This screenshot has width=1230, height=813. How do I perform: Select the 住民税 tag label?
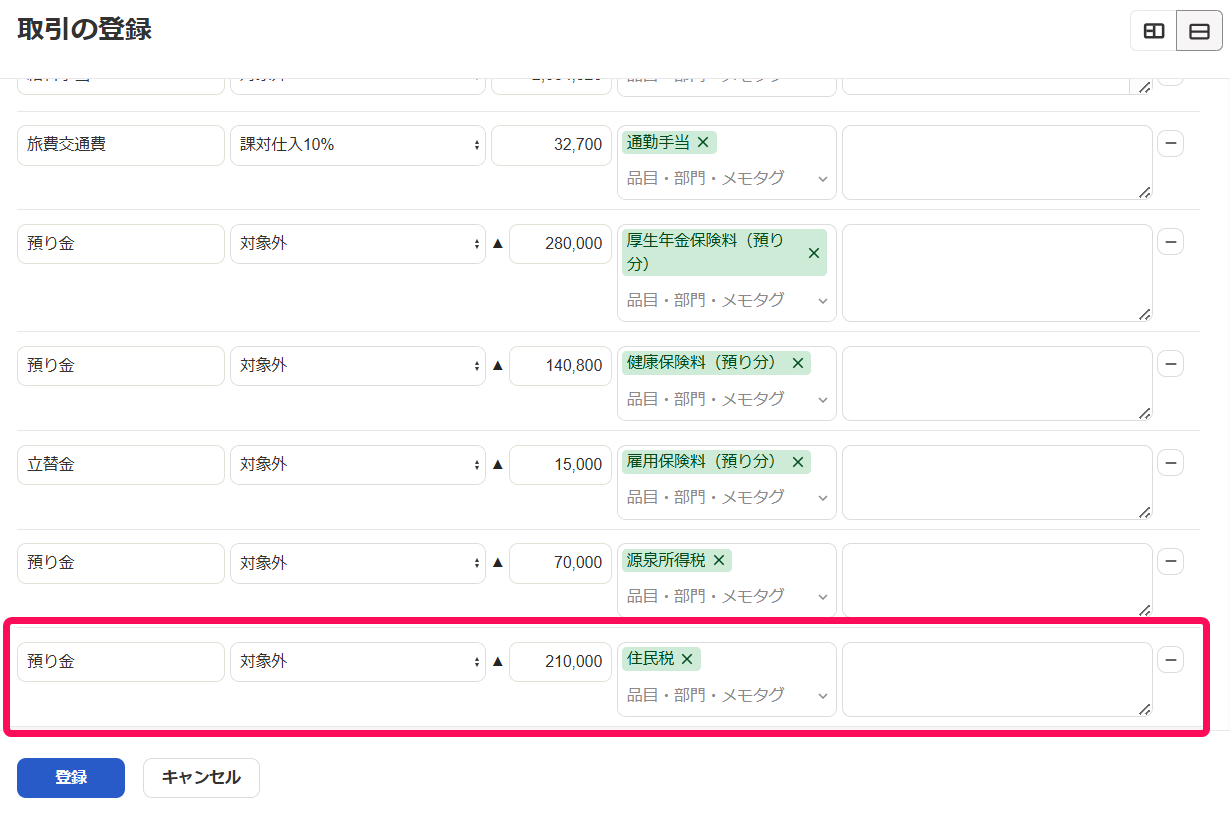tap(650, 659)
